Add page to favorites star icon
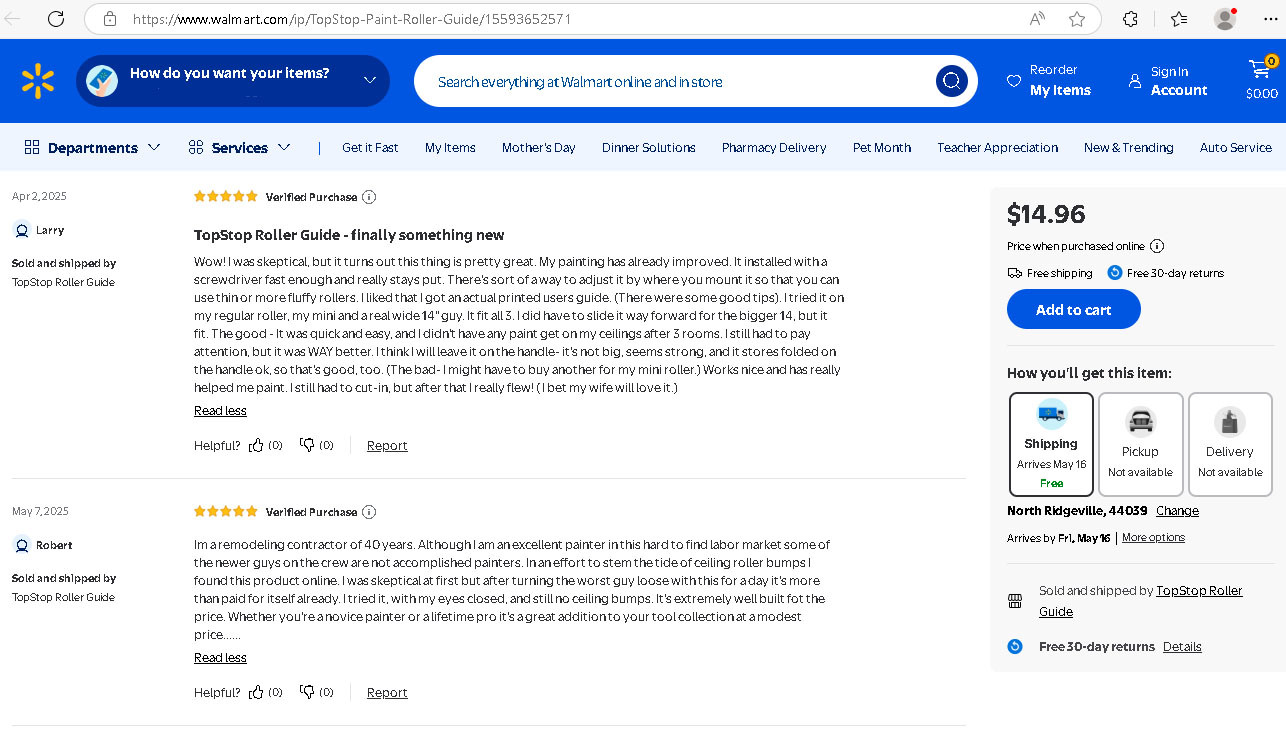Viewport: 1286px width, 747px height. pyautogui.click(x=1077, y=19)
